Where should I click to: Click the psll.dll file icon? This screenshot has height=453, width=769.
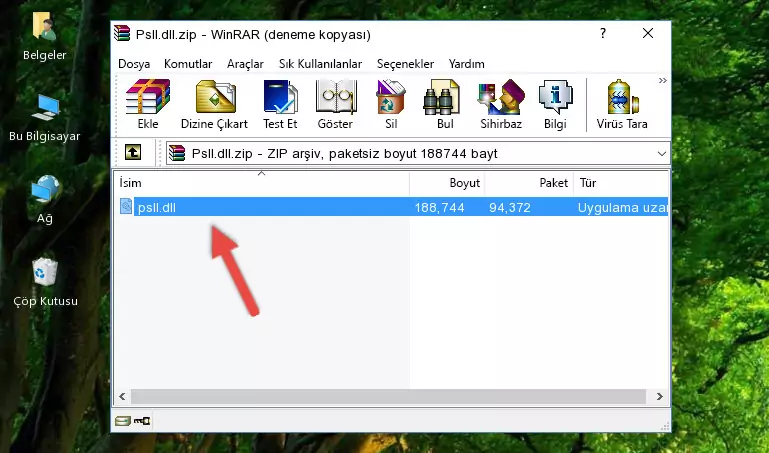point(126,206)
